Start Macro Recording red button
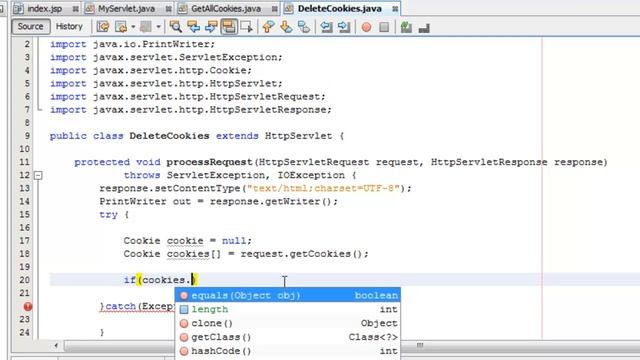Viewport: 640px width, 360px height. tap(367, 27)
